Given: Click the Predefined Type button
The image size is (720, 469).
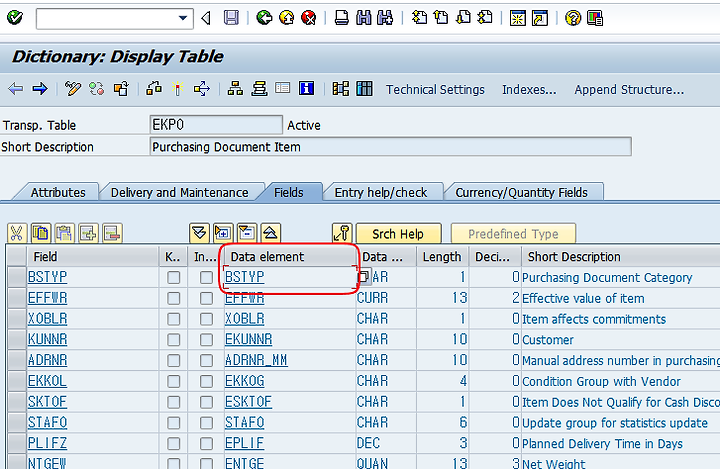Looking at the screenshot, I should point(513,234).
